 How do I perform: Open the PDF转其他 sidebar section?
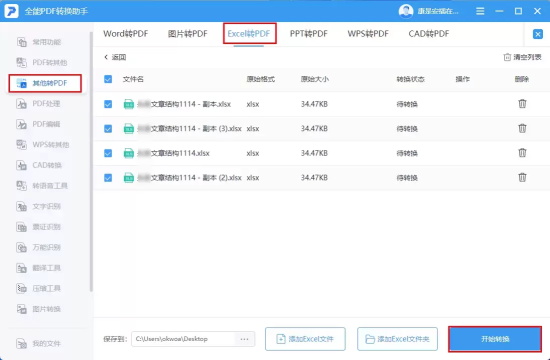click(x=42, y=63)
